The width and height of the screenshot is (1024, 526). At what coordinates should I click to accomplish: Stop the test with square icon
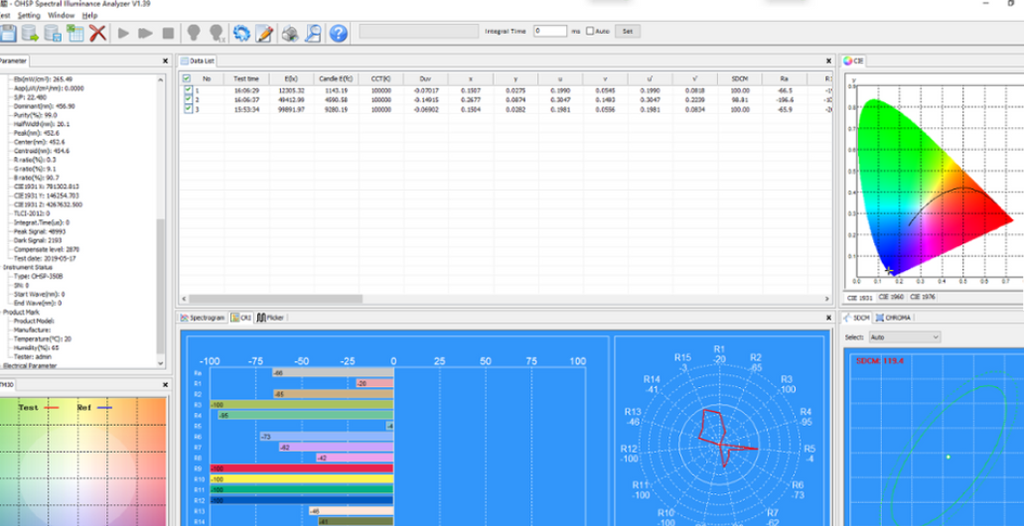click(168, 33)
